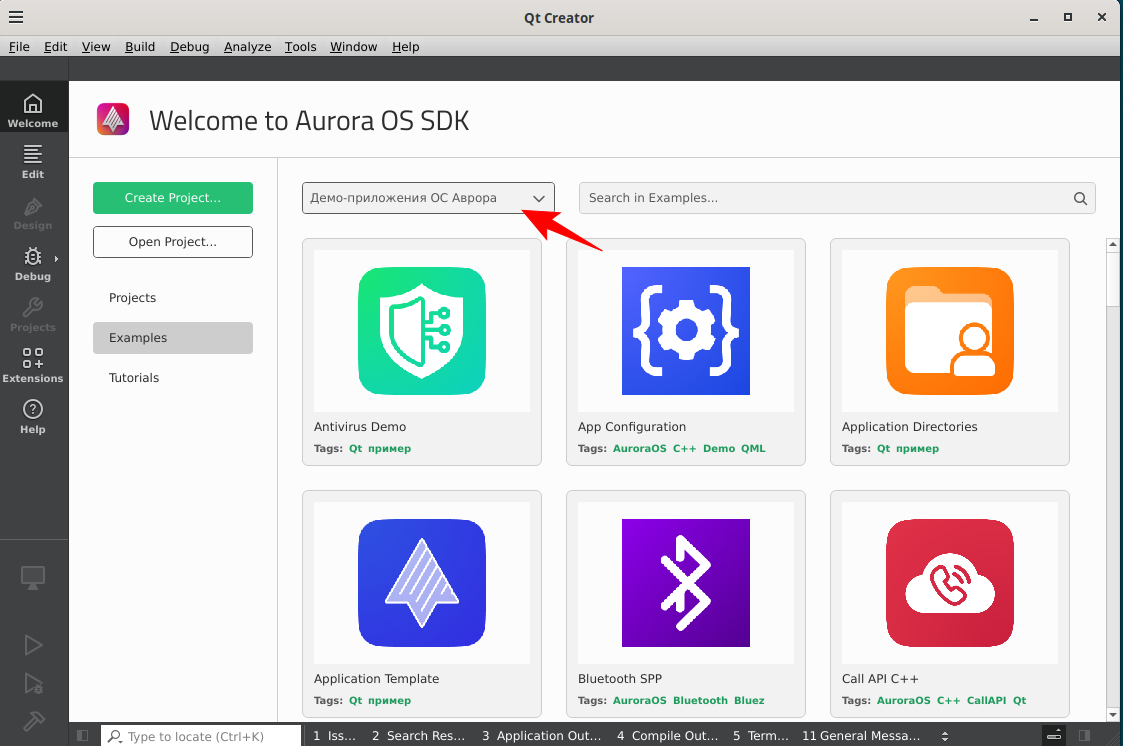
Task: Open the Extensions mode
Action: [33, 366]
